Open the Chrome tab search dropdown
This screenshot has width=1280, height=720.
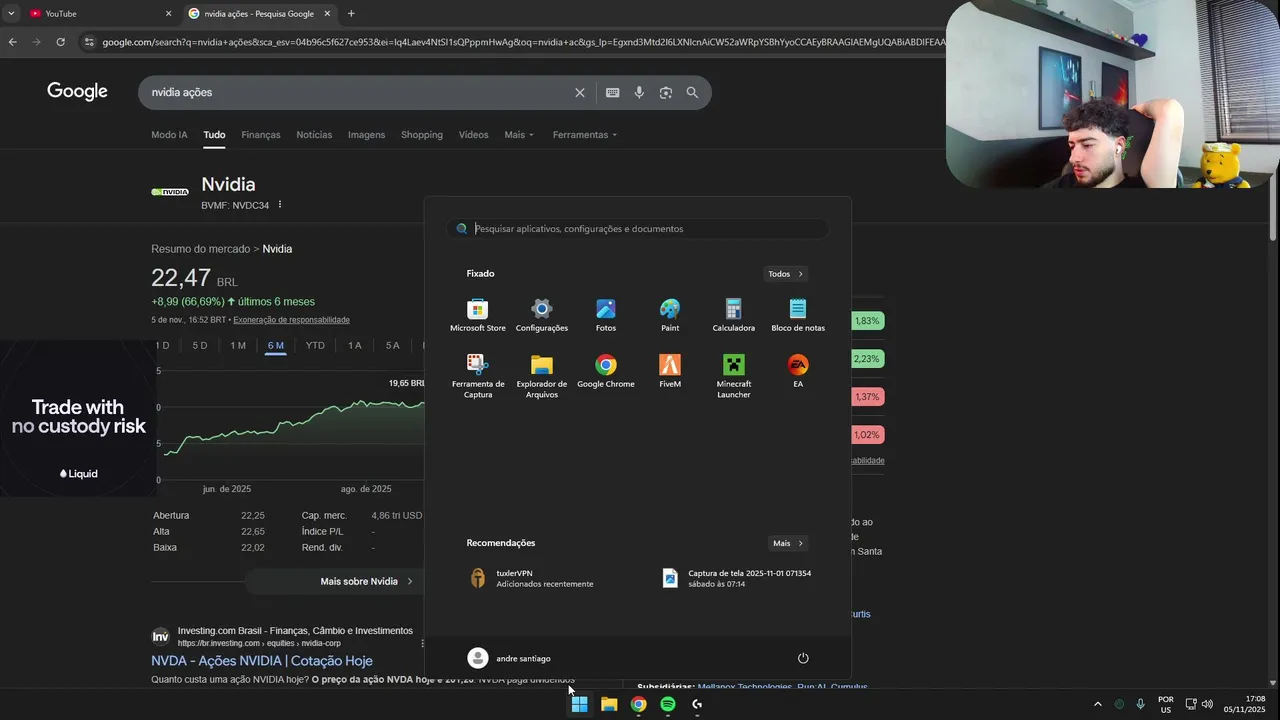pyautogui.click(x=10, y=14)
